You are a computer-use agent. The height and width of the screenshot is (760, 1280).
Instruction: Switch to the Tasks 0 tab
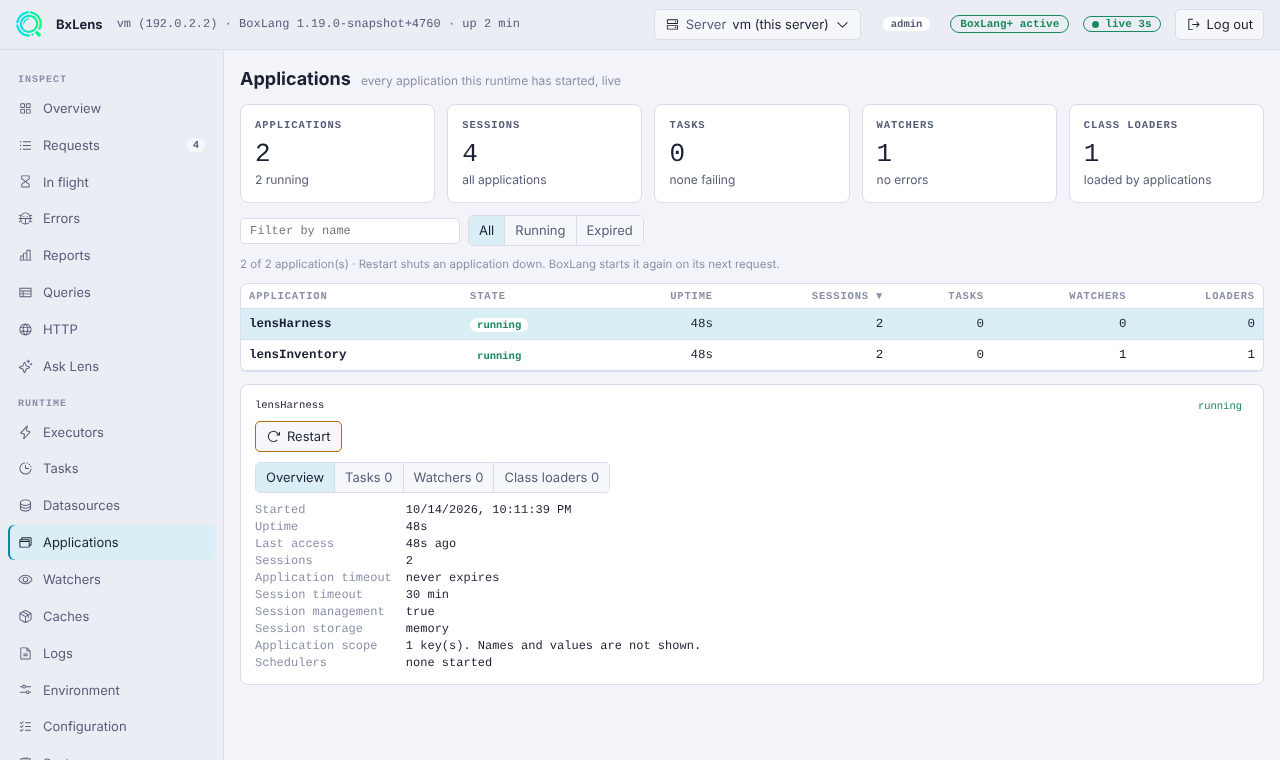tap(369, 477)
